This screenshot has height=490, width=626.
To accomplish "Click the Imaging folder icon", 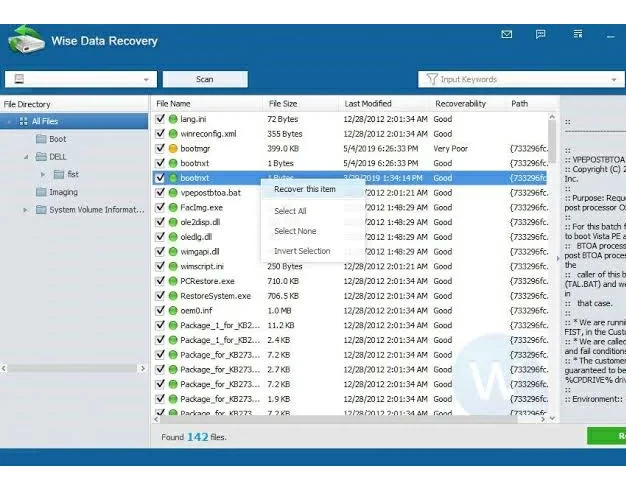I will [x=41, y=192].
